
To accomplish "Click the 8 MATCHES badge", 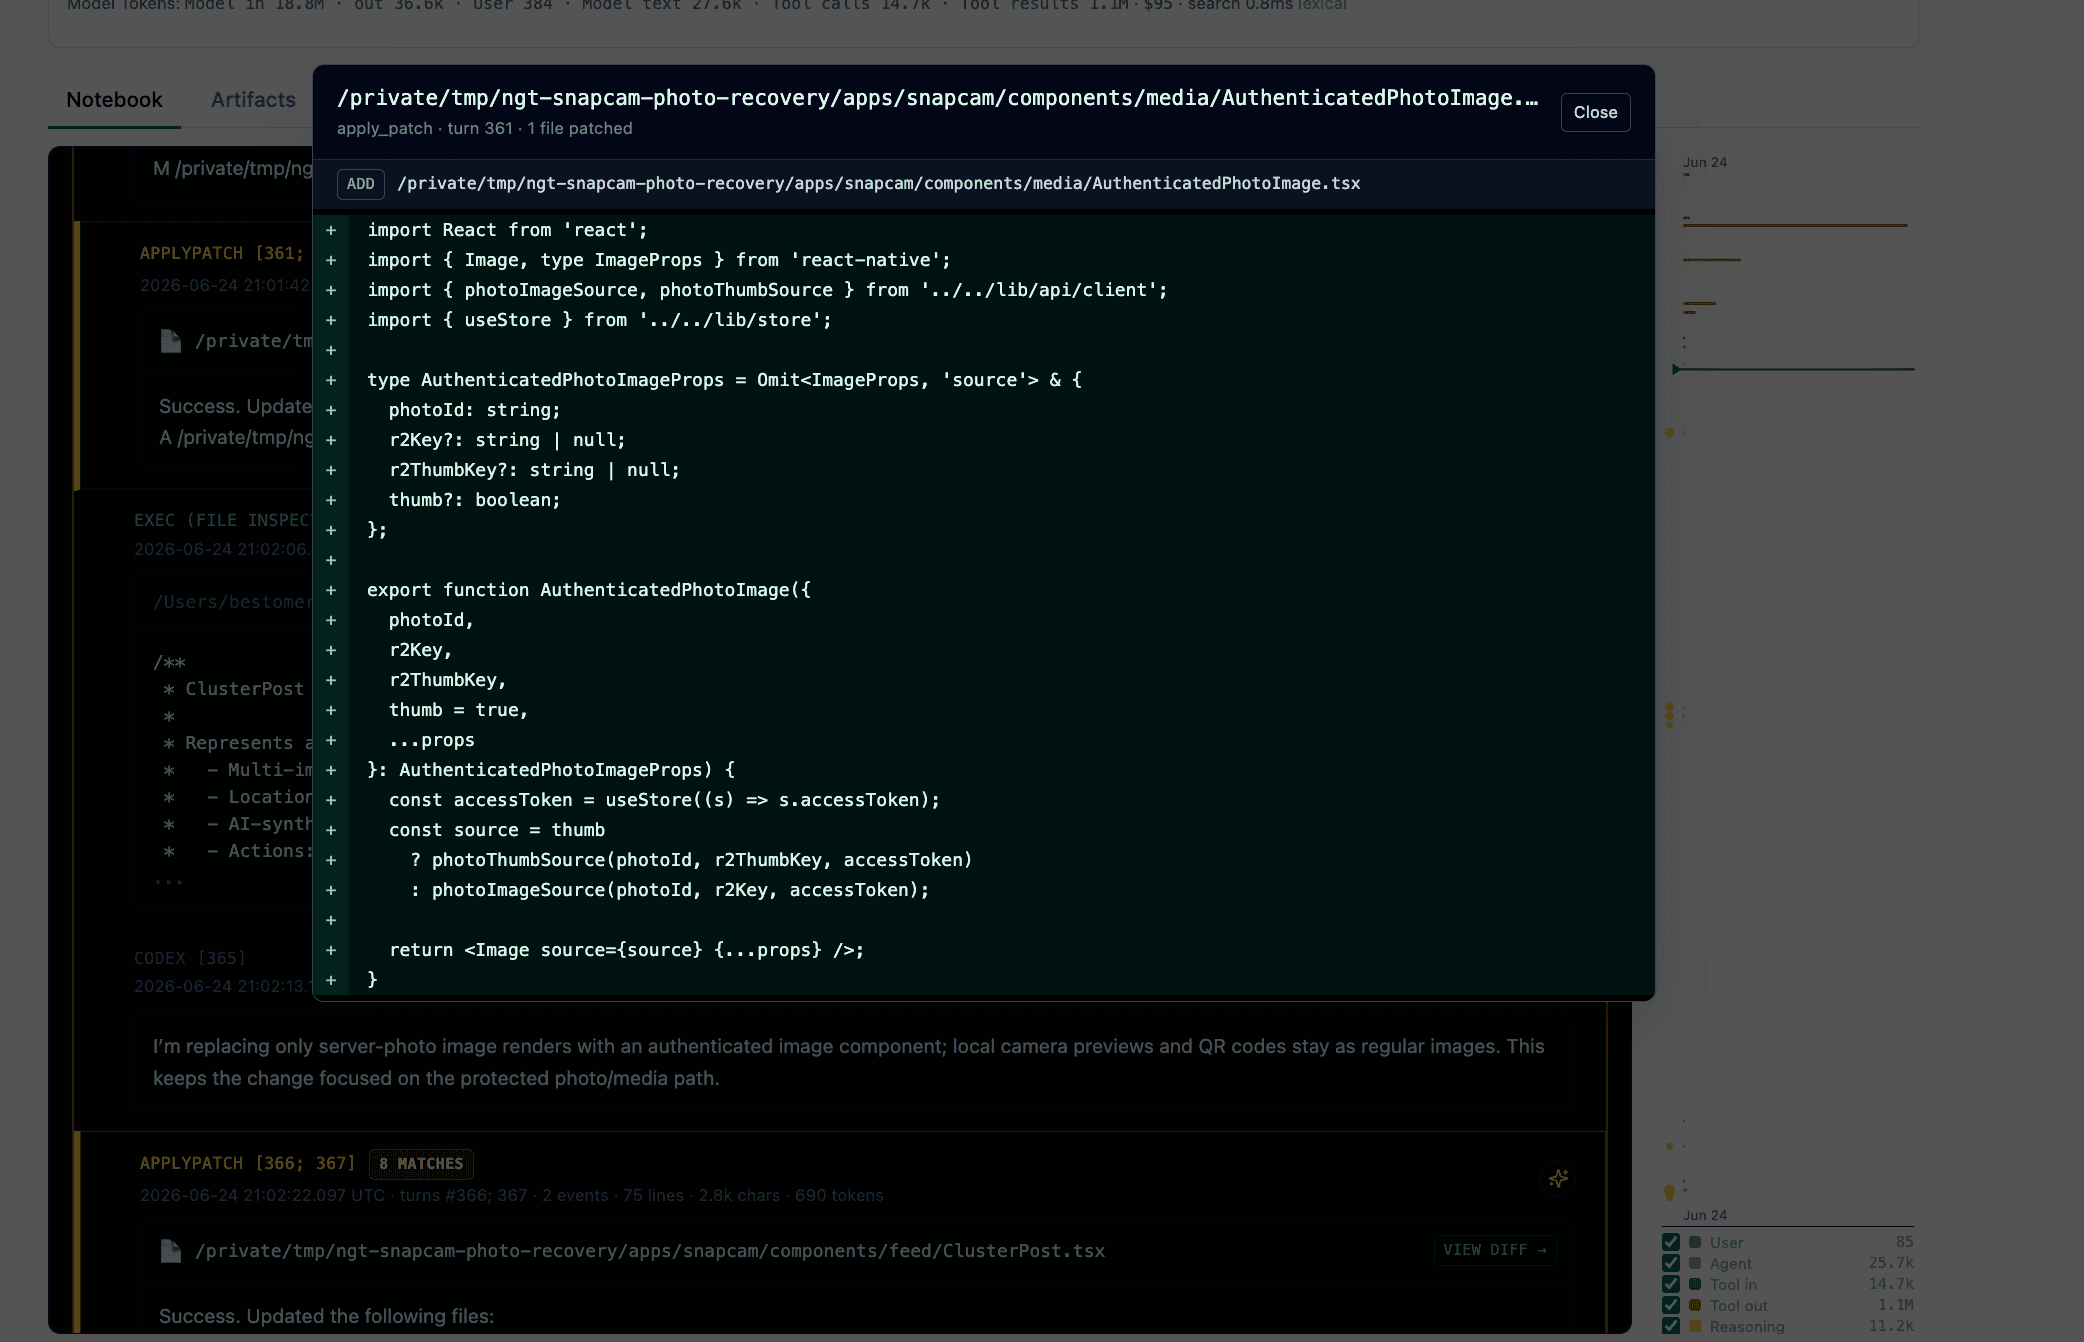I will pyautogui.click(x=421, y=1163).
